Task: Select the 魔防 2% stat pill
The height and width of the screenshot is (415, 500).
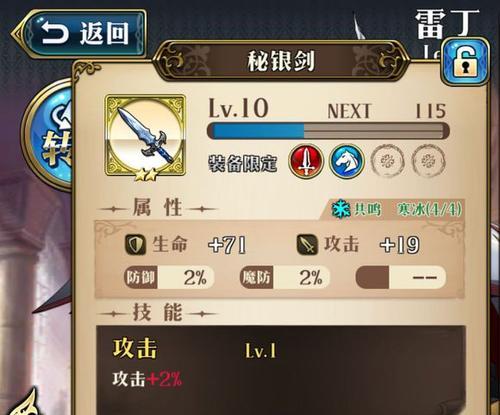Action: pos(285,277)
